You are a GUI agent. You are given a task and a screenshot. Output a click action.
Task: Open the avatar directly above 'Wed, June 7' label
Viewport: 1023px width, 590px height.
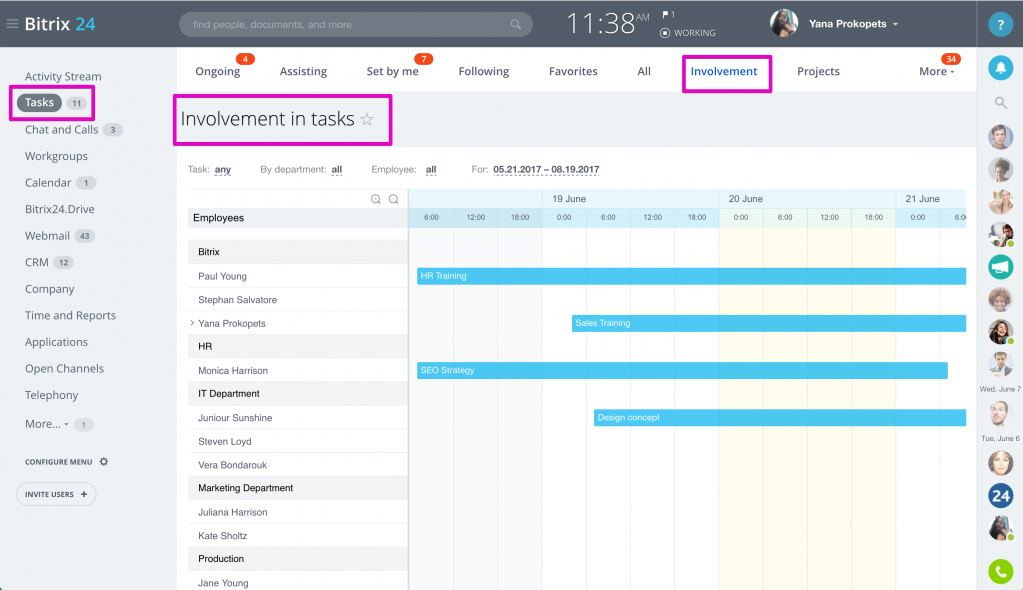coord(1000,364)
